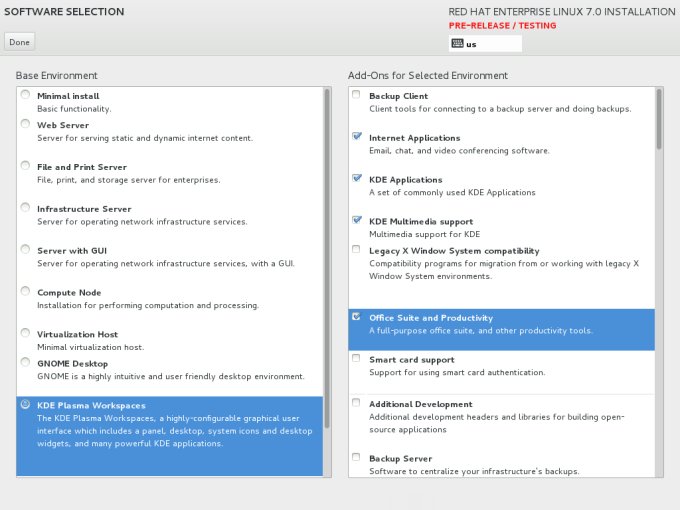The height and width of the screenshot is (510, 680).
Task: Click the Add-Ons list scrollbar
Action: [x=659, y=119]
